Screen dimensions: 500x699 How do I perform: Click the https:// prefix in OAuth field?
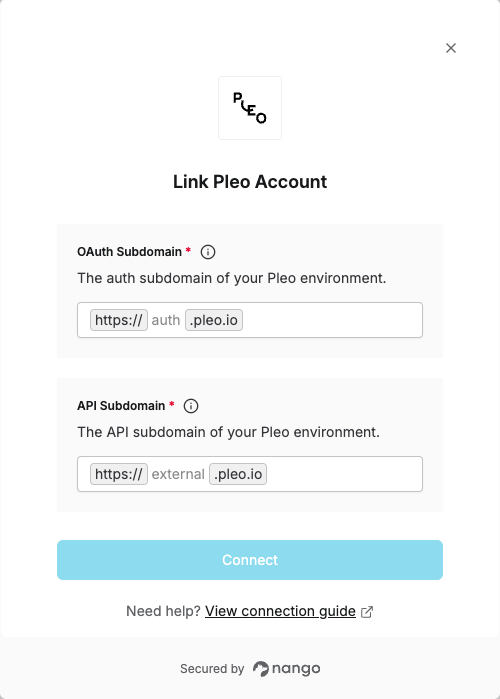pyautogui.click(x=119, y=320)
